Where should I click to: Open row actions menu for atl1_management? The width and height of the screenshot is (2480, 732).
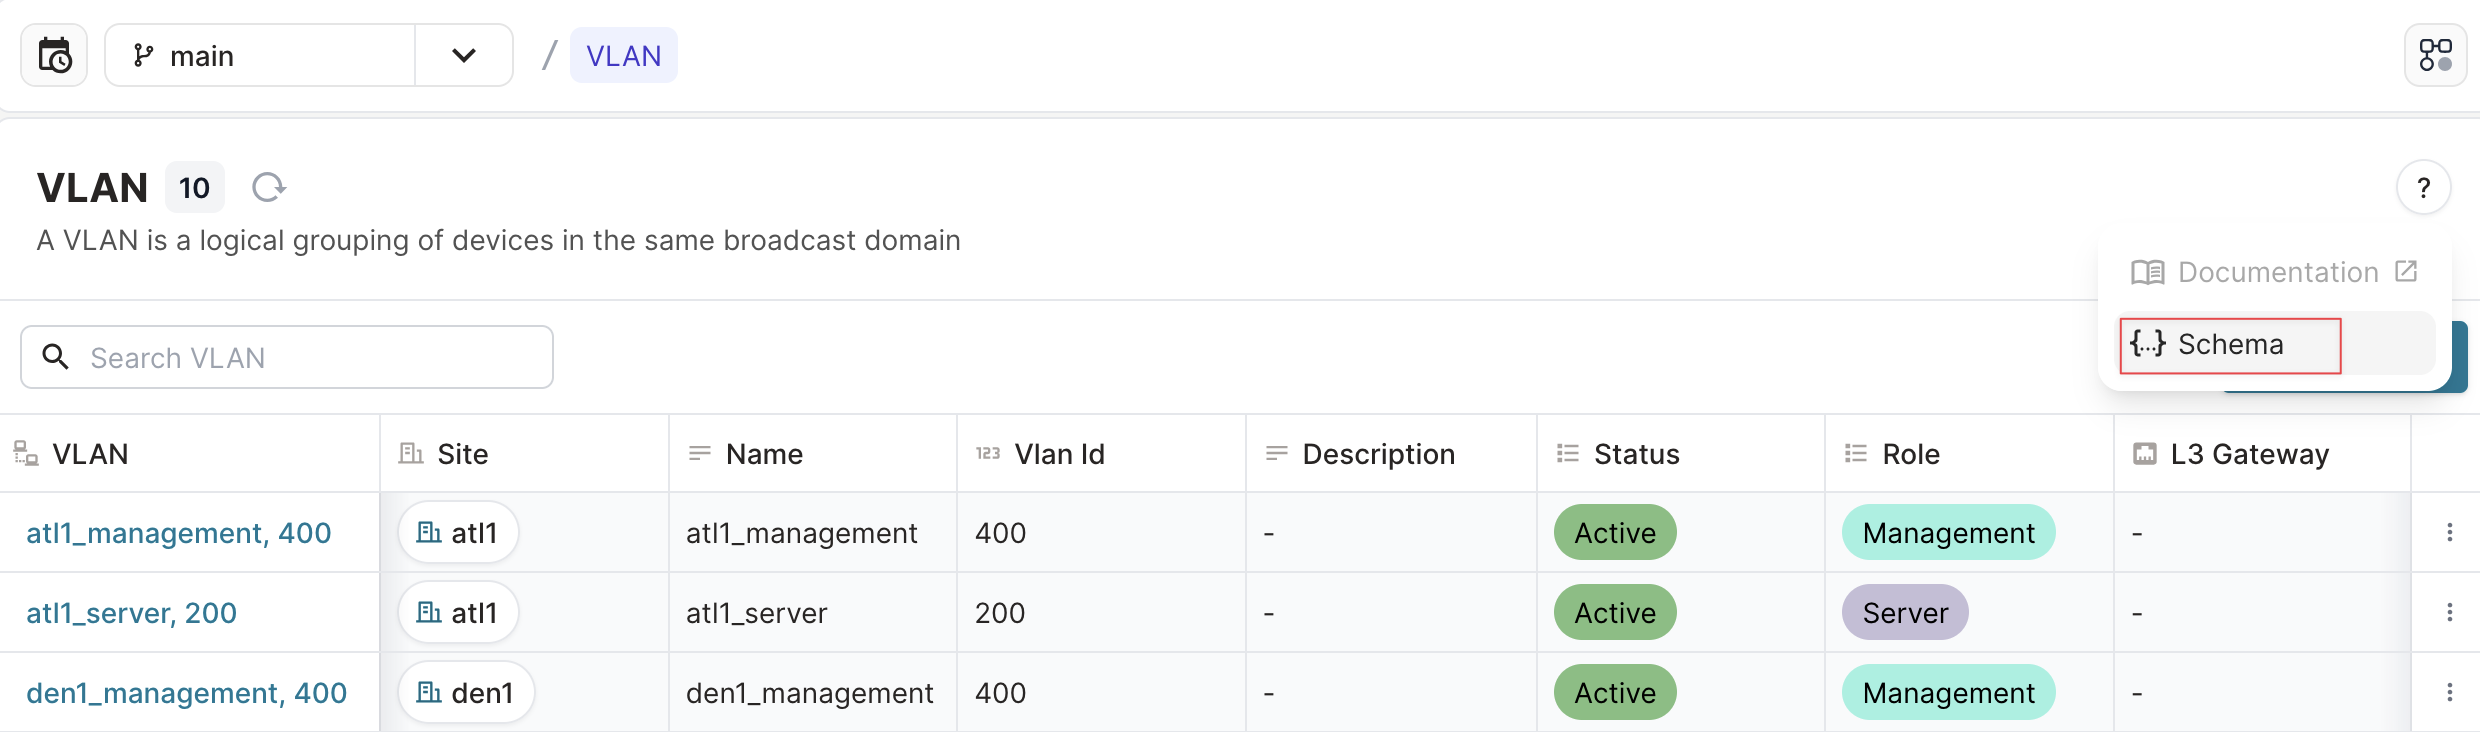[x=2450, y=532]
